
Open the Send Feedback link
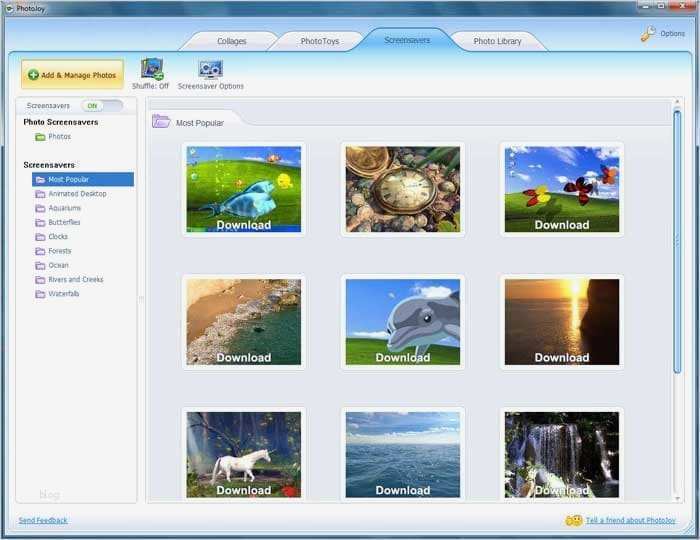tap(43, 520)
